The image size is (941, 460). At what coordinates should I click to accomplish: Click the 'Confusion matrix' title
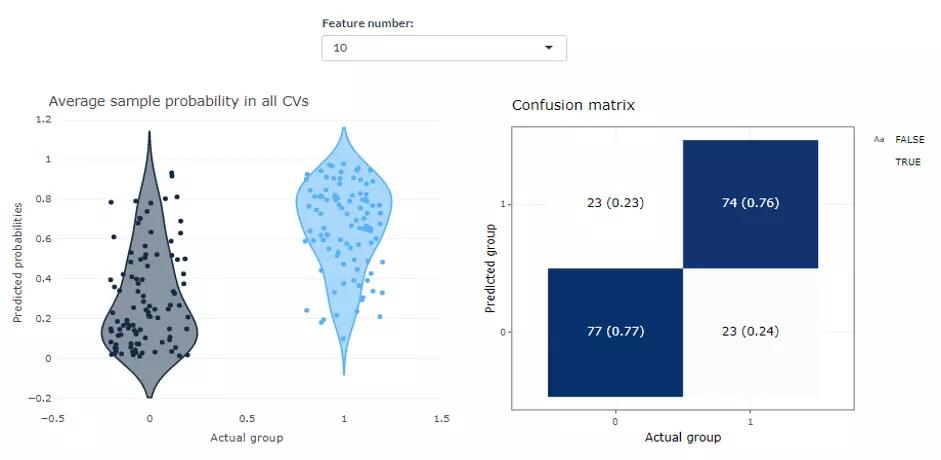[573, 104]
